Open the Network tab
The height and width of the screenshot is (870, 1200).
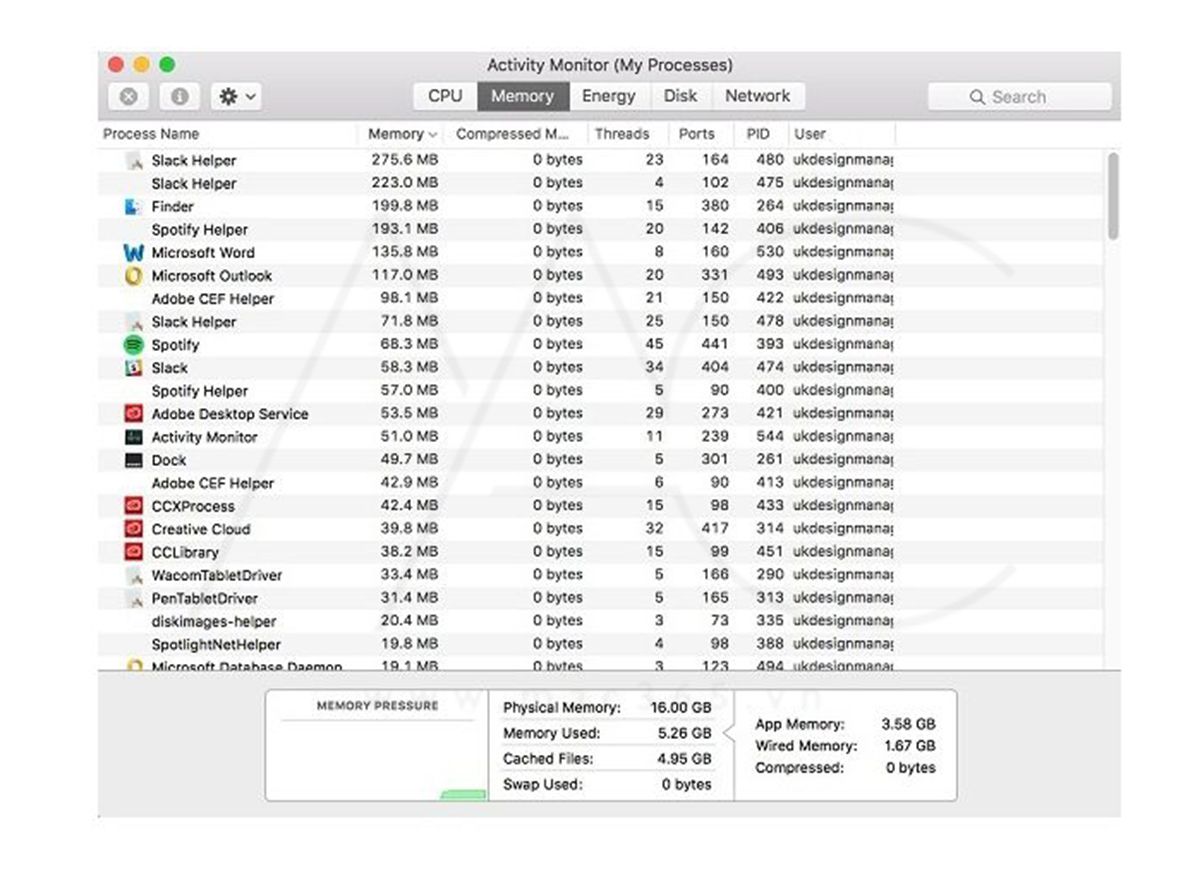click(757, 96)
